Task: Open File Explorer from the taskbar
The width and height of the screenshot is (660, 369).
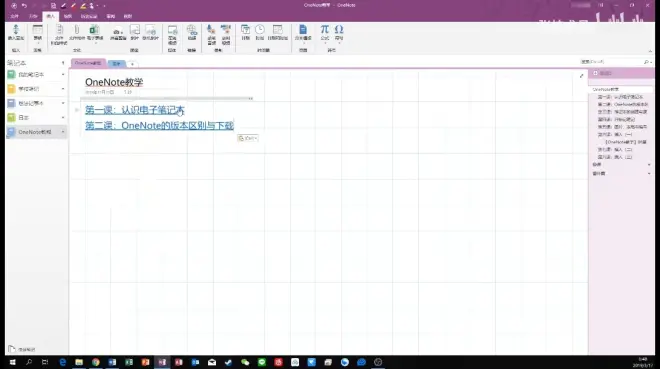Action: [79, 362]
